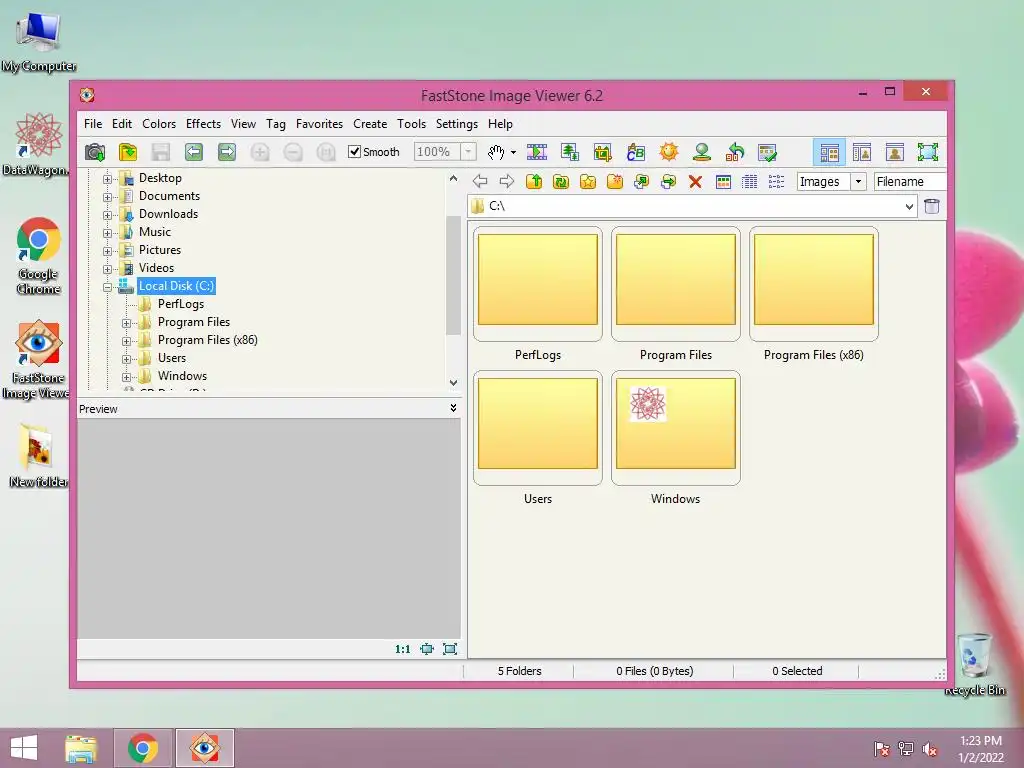
Task: Open the Effects menu
Action: tap(203, 124)
